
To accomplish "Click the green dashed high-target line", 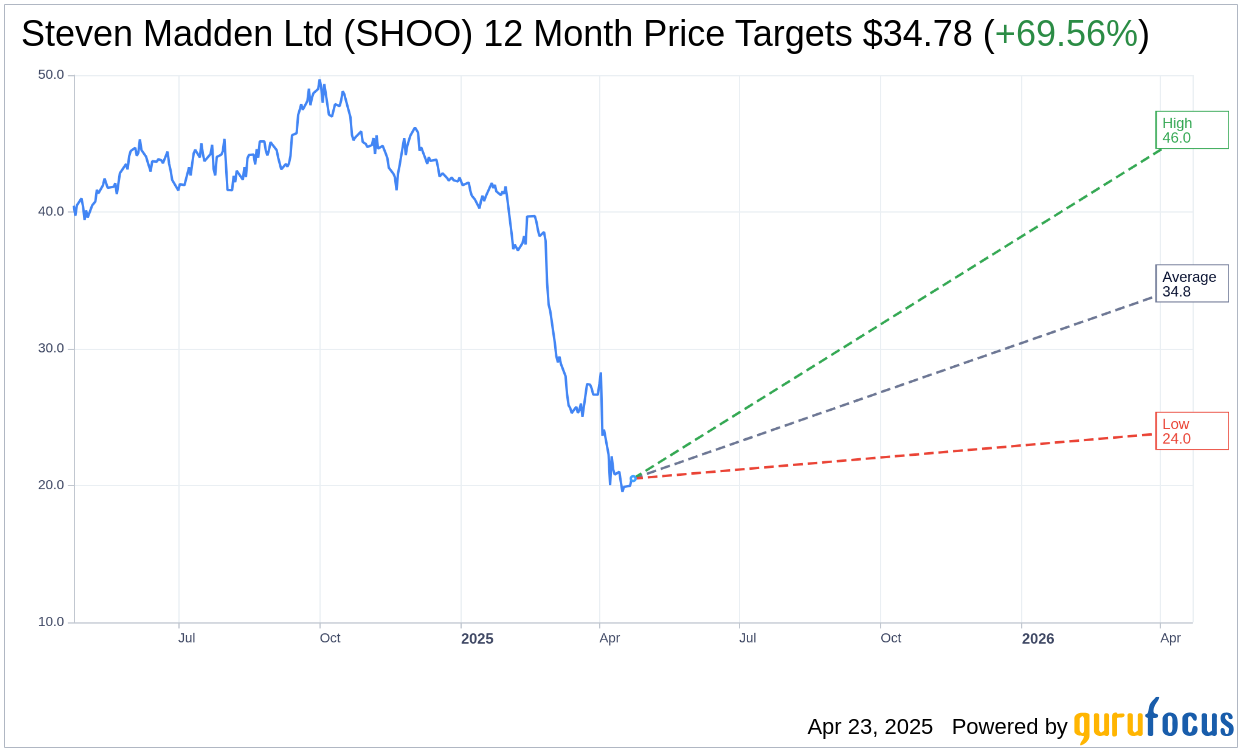I will coord(900,314).
